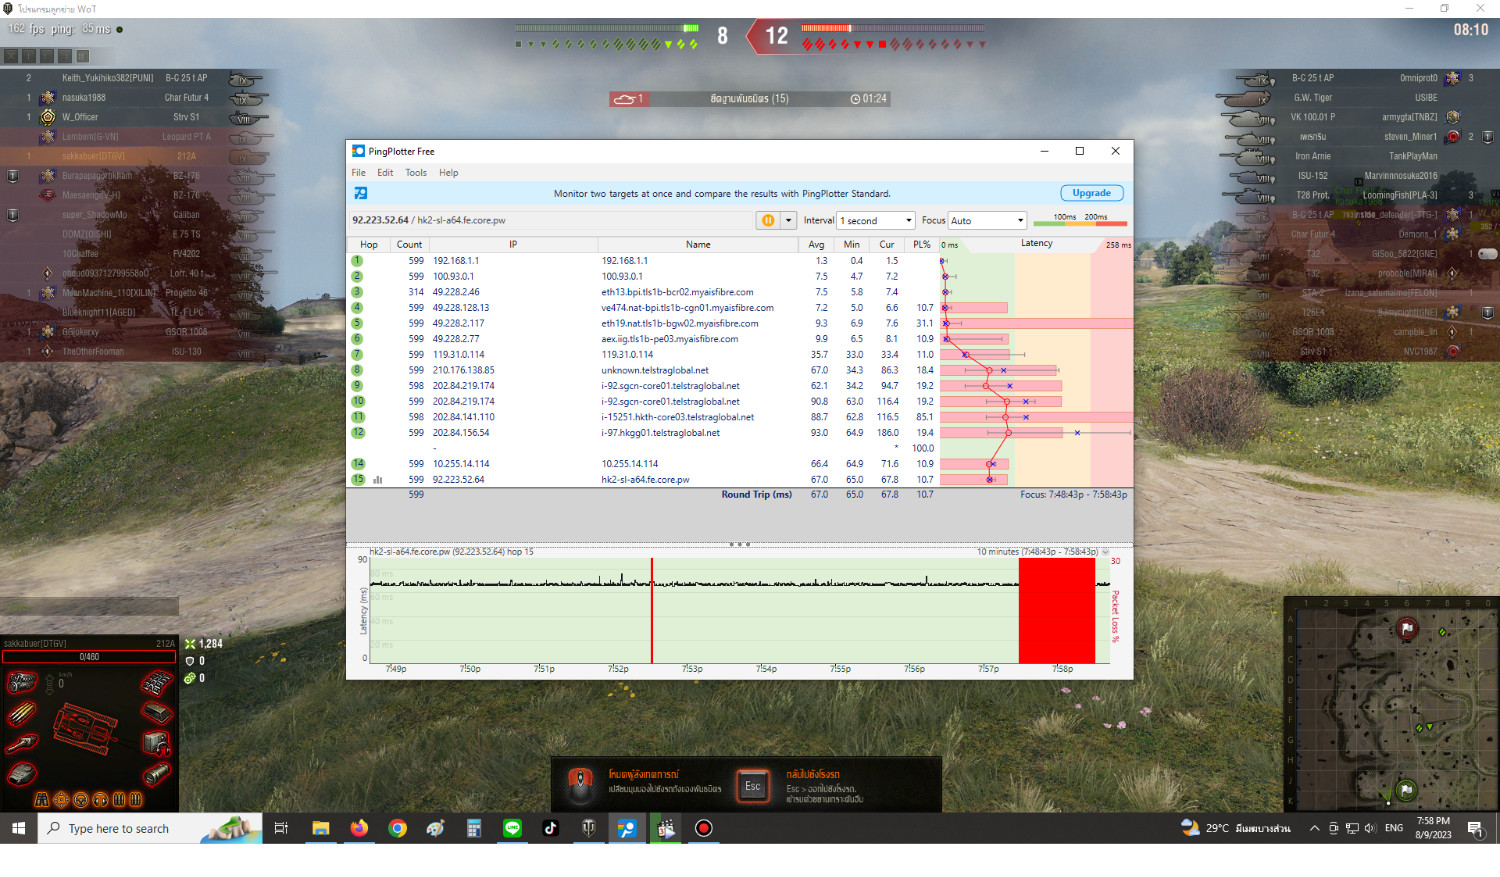Expand the Interval 1 second combo box
Screen dimensions: 1500x877
click(876, 220)
